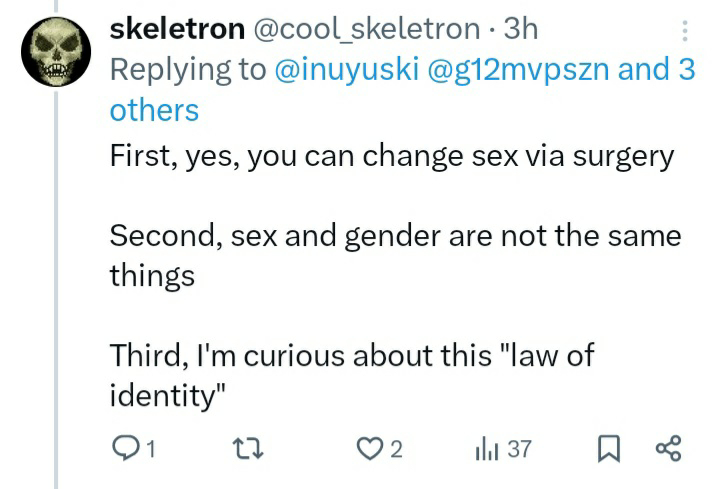The height and width of the screenshot is (489, 720).
Task: Click the "law of identity" sentence
Action: [352, 375]
